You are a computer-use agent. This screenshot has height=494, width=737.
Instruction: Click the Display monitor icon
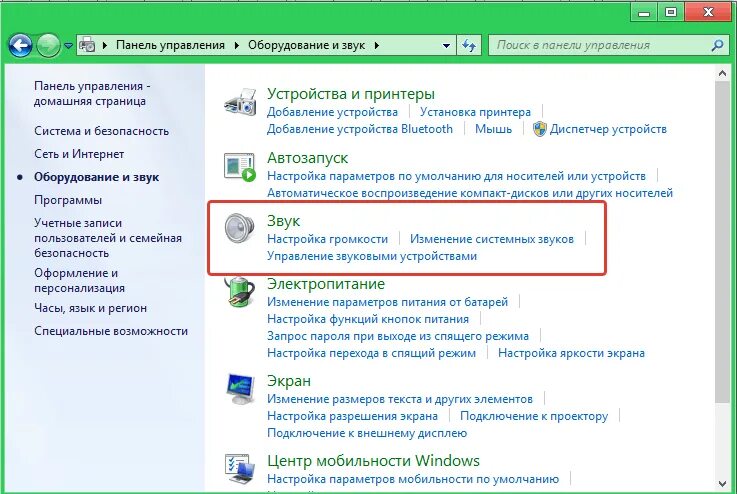pos(240,389)
